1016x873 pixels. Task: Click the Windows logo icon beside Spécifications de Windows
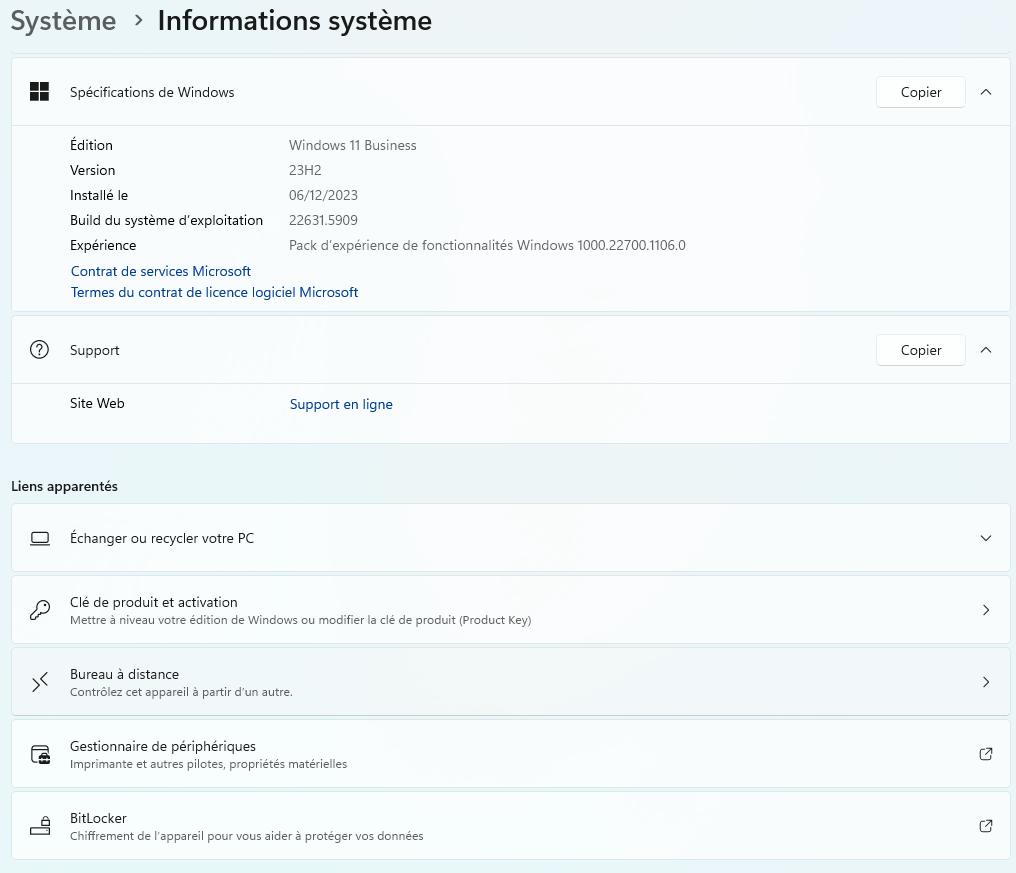pos(40,92)
